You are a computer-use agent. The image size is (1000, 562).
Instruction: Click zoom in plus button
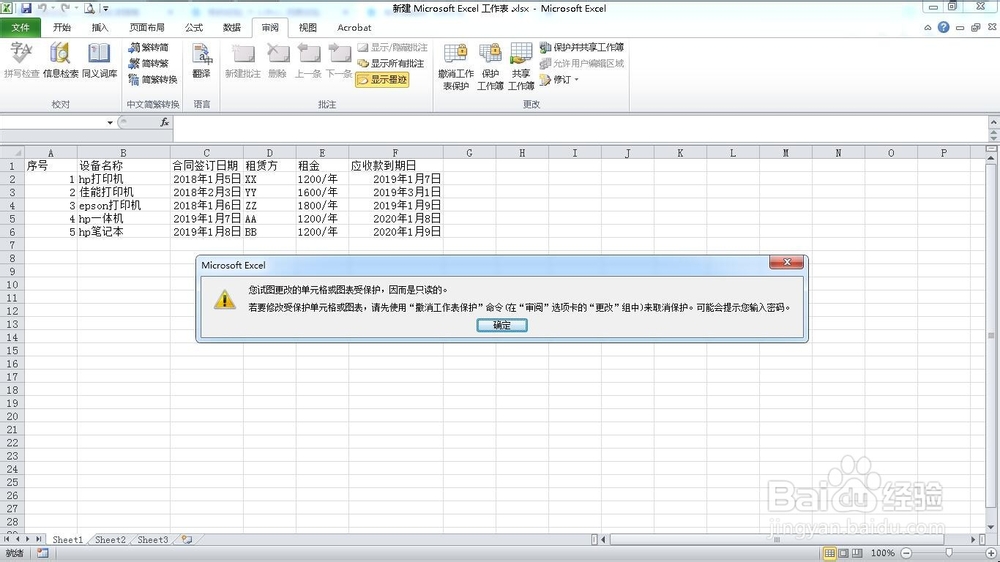coord(991,553)
